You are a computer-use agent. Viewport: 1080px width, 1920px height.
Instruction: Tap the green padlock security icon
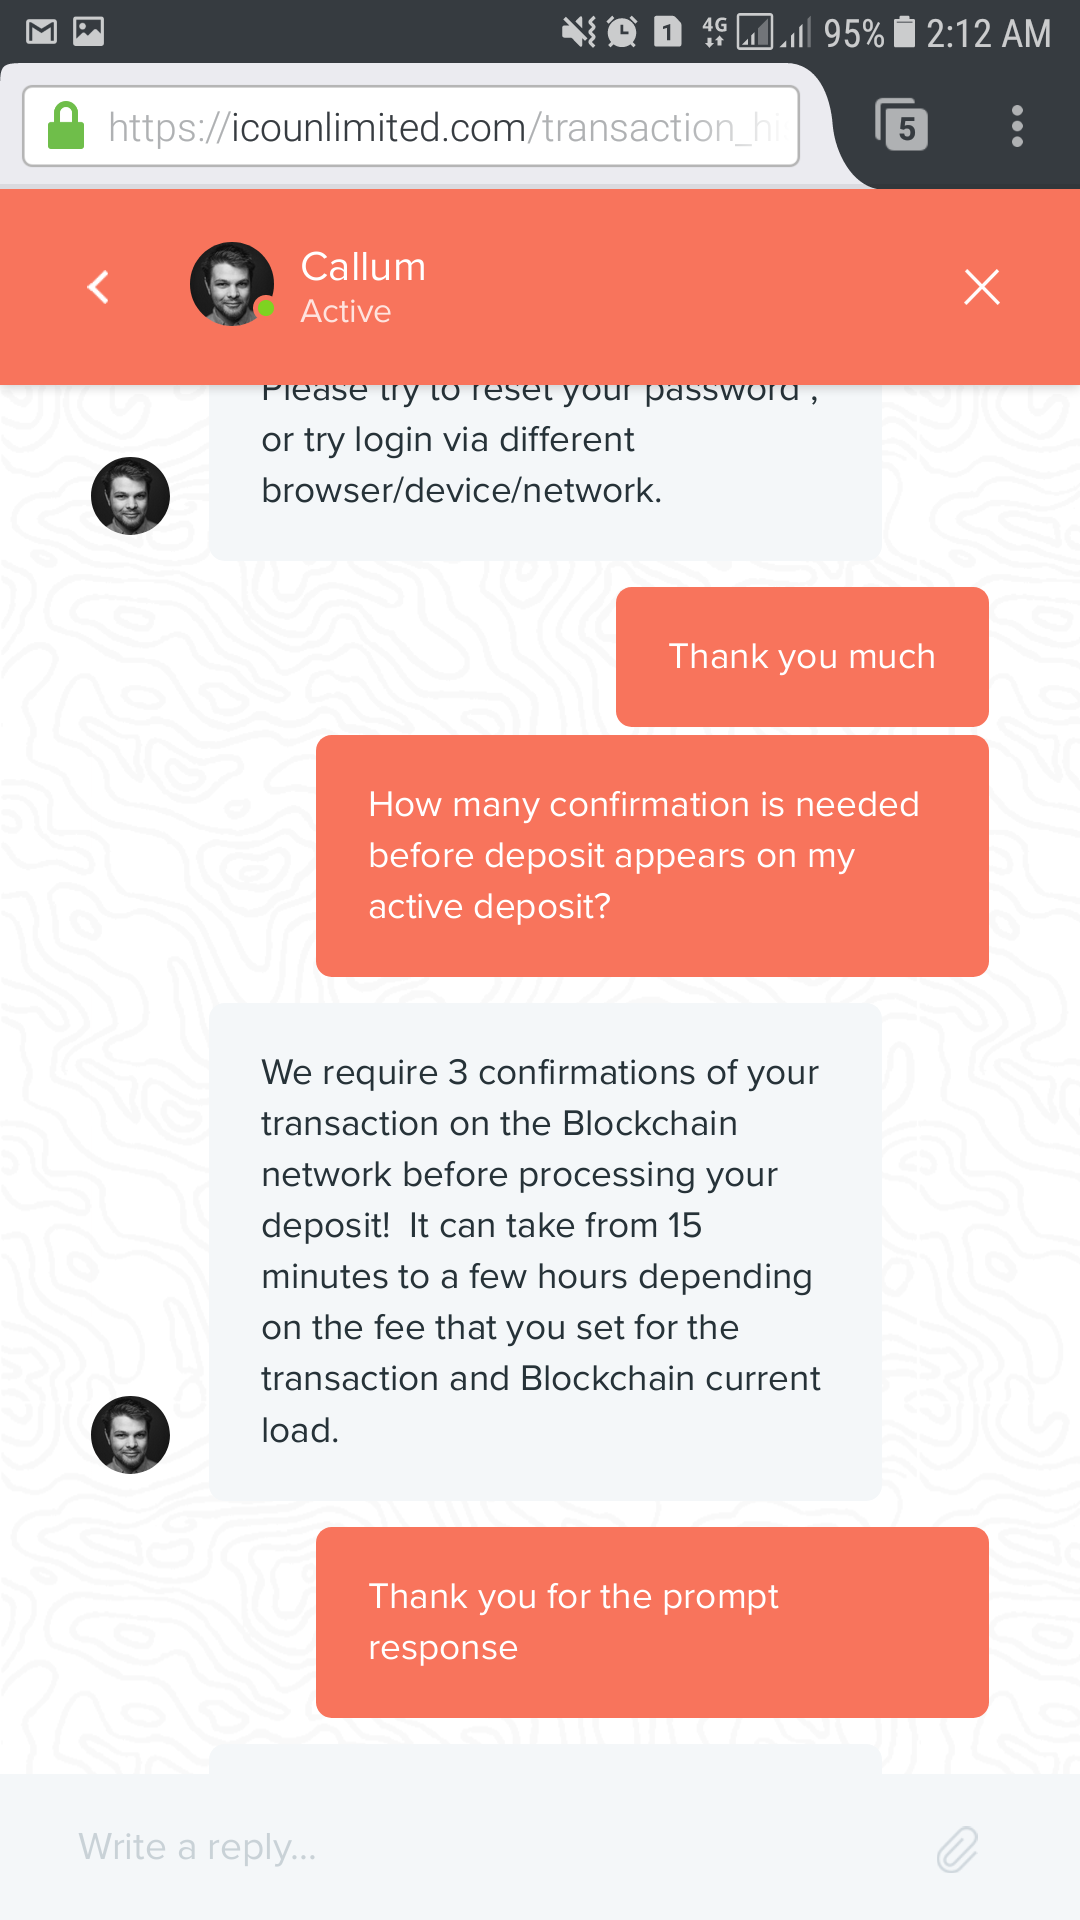pos(66,126)
